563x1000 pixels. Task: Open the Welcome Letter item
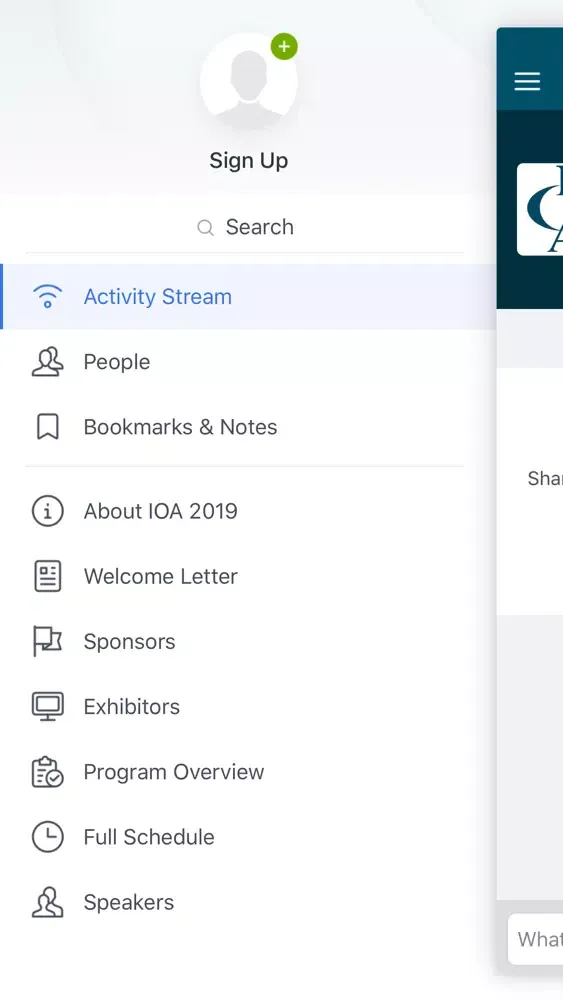pos(161,576)
